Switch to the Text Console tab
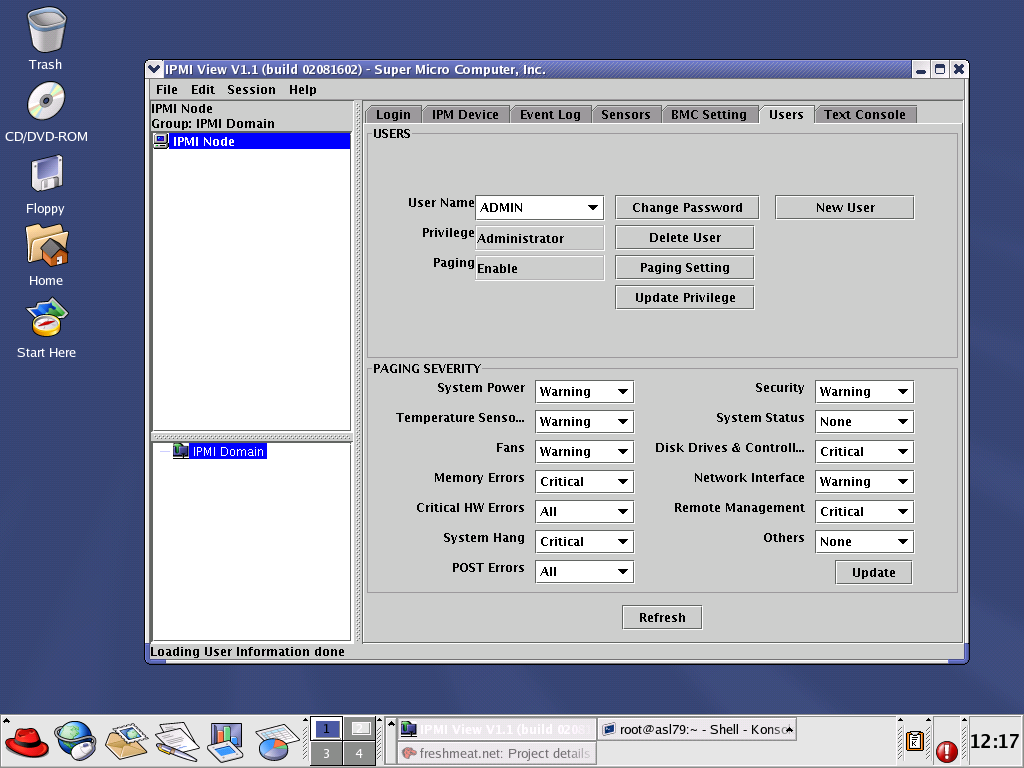The width and height of the screenshot is (1024, 768). pos(865,114)
